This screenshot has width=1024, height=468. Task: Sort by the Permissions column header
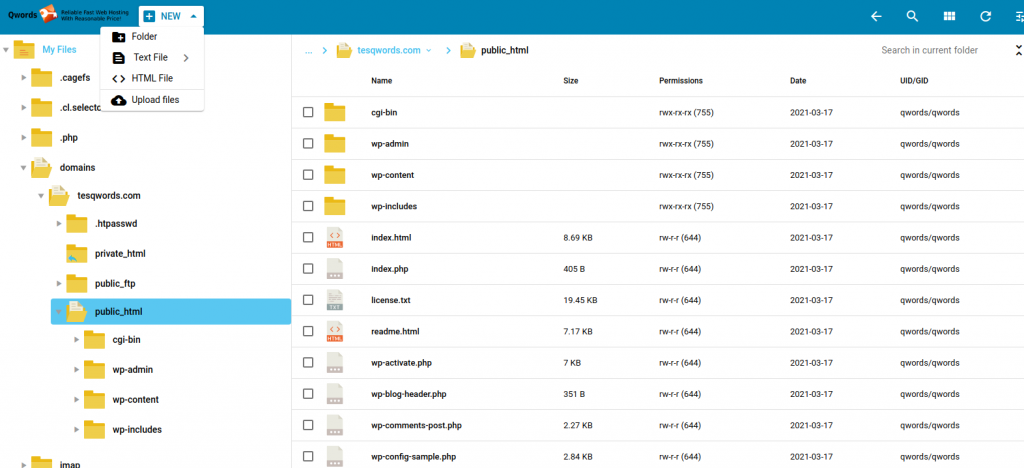click(680, 81)
